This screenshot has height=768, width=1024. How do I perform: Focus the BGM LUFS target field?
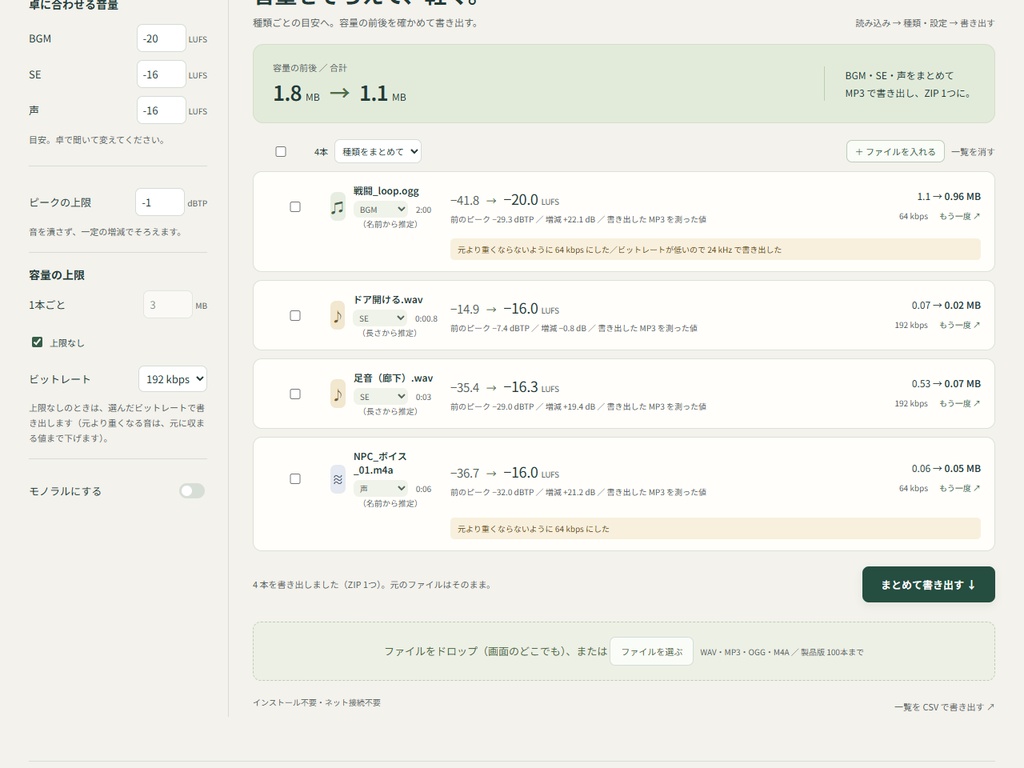tap(161, 39)
